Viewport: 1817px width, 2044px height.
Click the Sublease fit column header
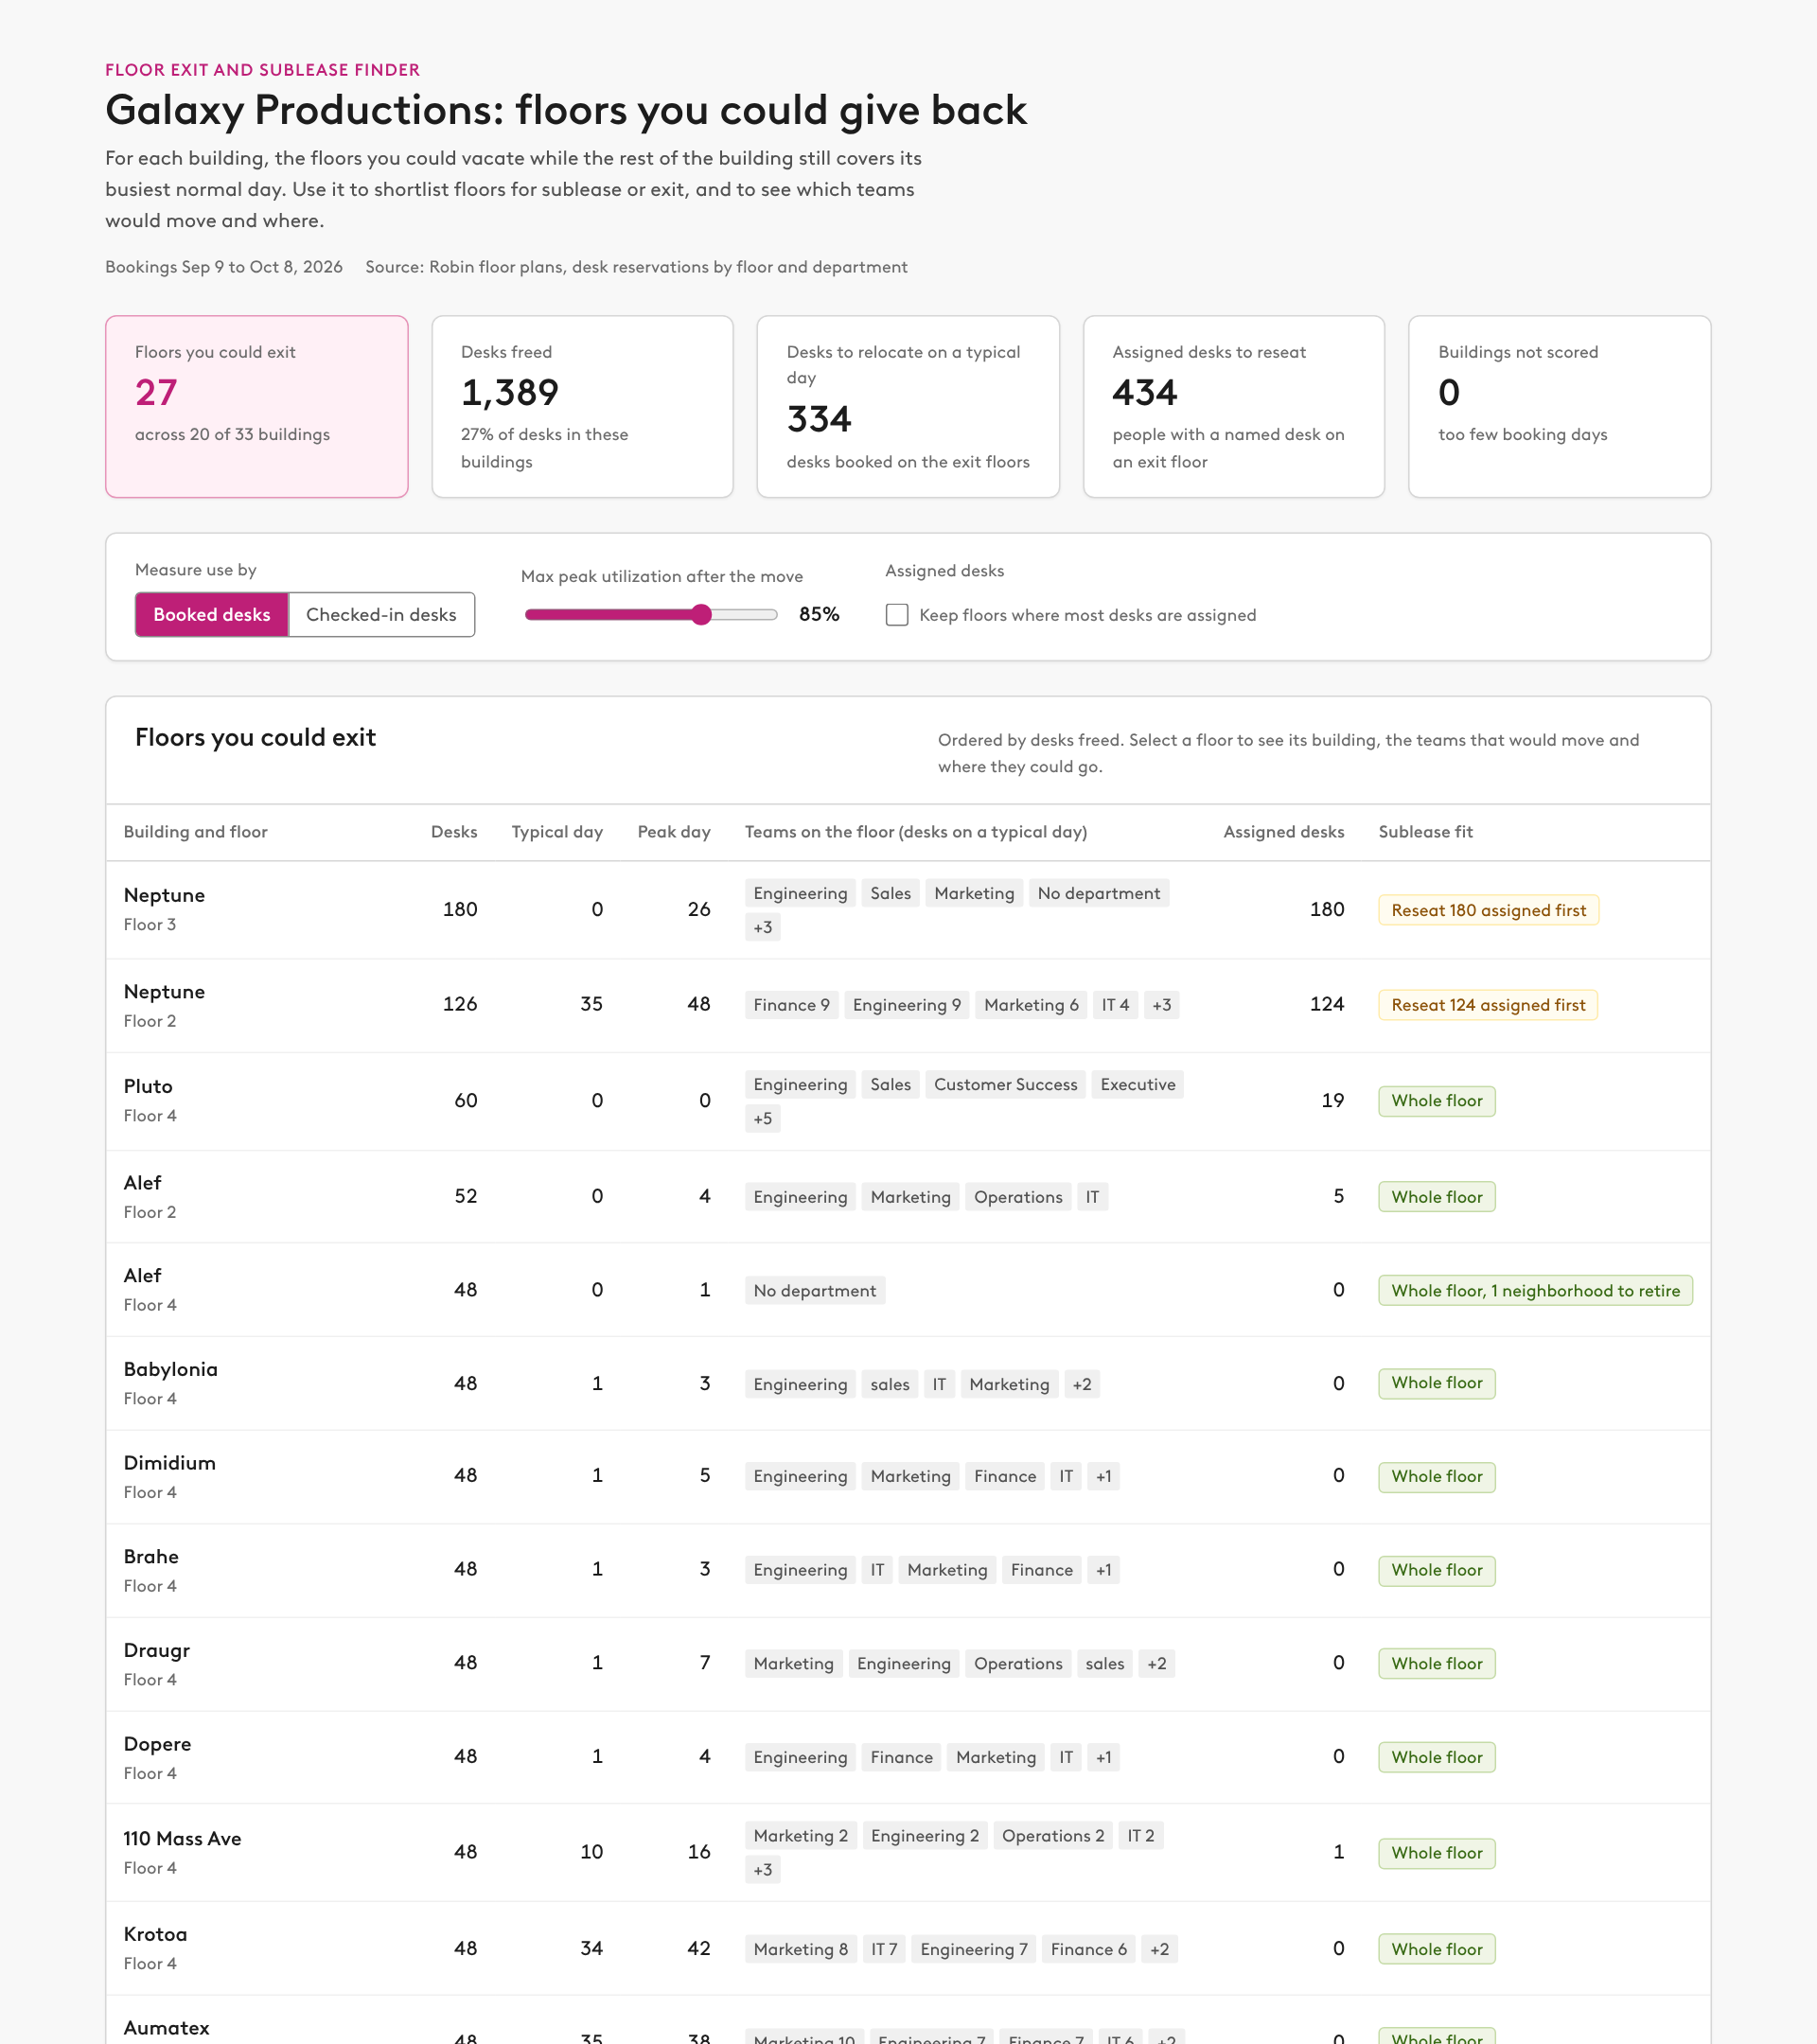[x=1425, y=831]
